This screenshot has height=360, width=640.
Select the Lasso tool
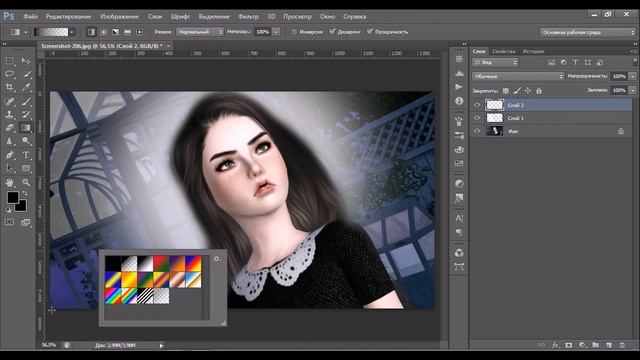click(10, 74)
